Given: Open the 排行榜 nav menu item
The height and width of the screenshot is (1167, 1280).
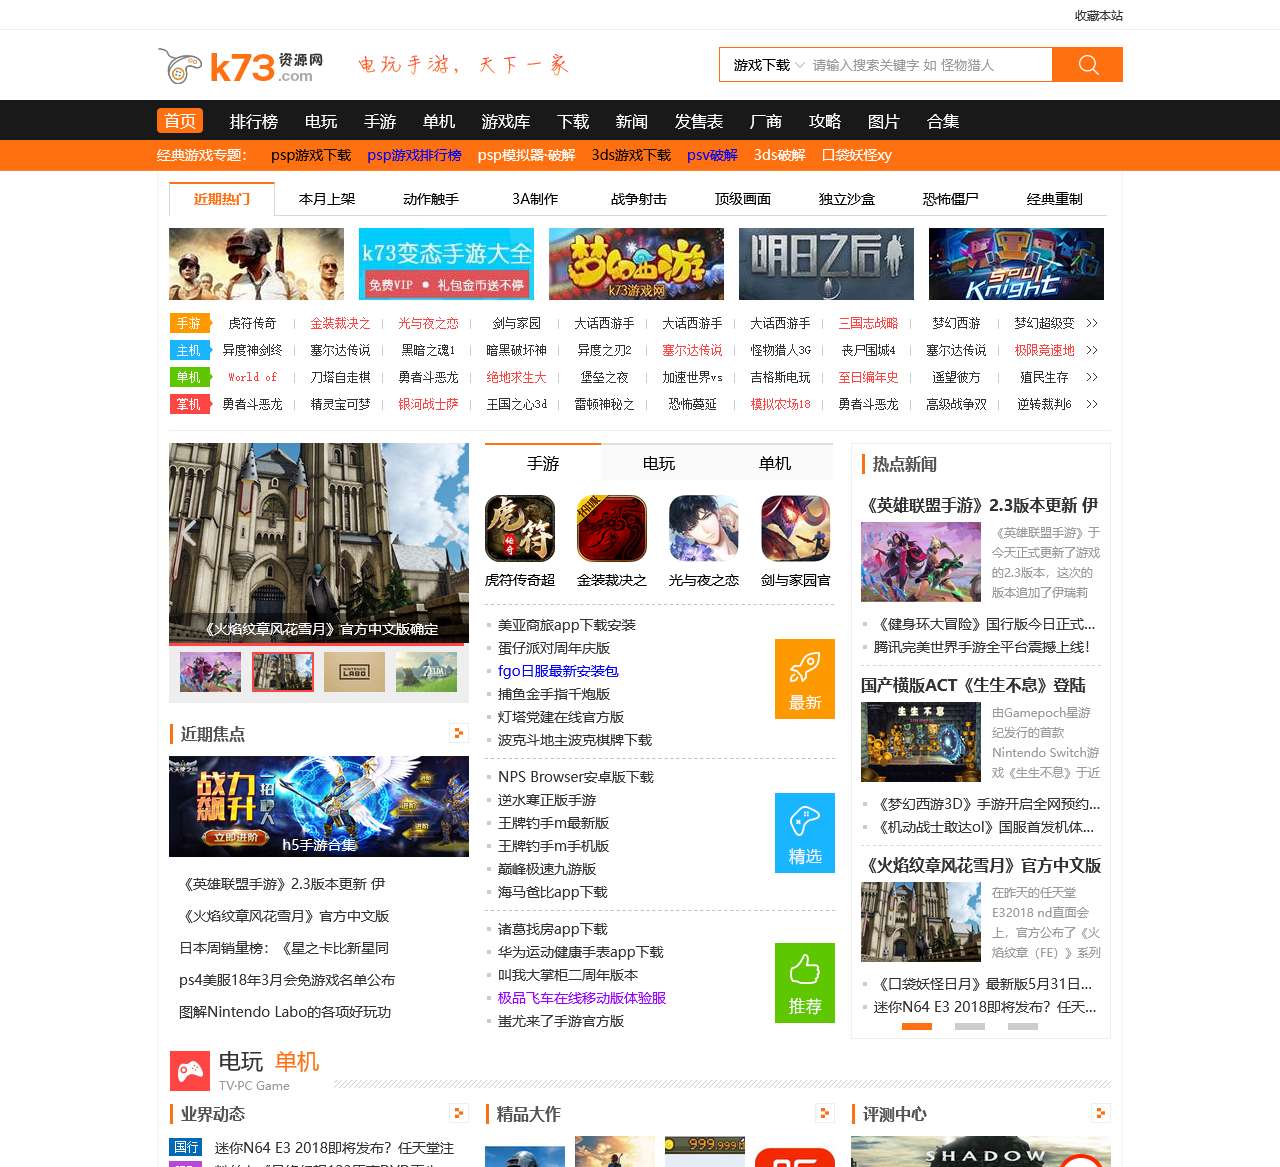Looking at the screenshot, I should coord(254,121).
